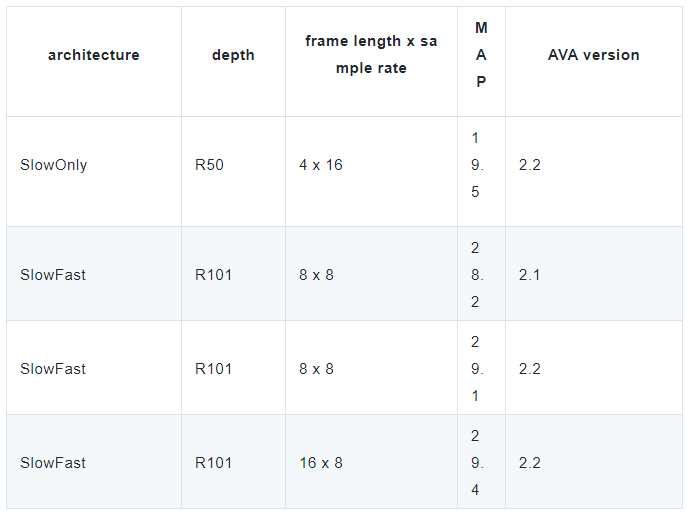
Task: Click R101 in the last row
Action: tap(213, 463)
